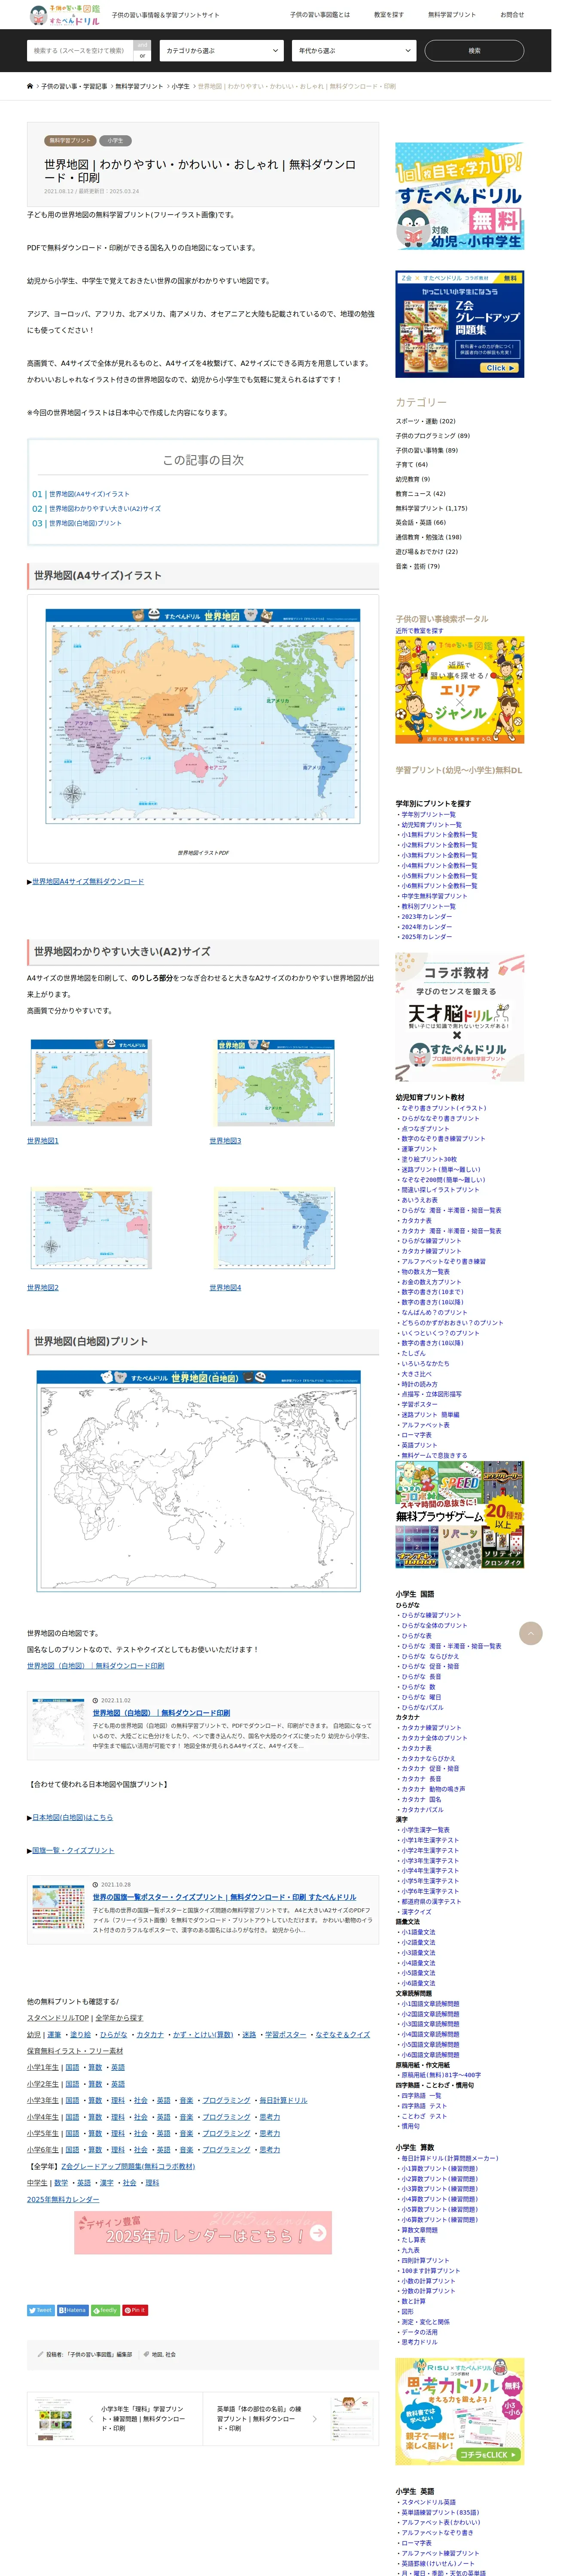Image resolution: width=587 pixels, height=2576 pixels.
Task: Open the 無料学習プリント header menu item
Action: (452, 15)
